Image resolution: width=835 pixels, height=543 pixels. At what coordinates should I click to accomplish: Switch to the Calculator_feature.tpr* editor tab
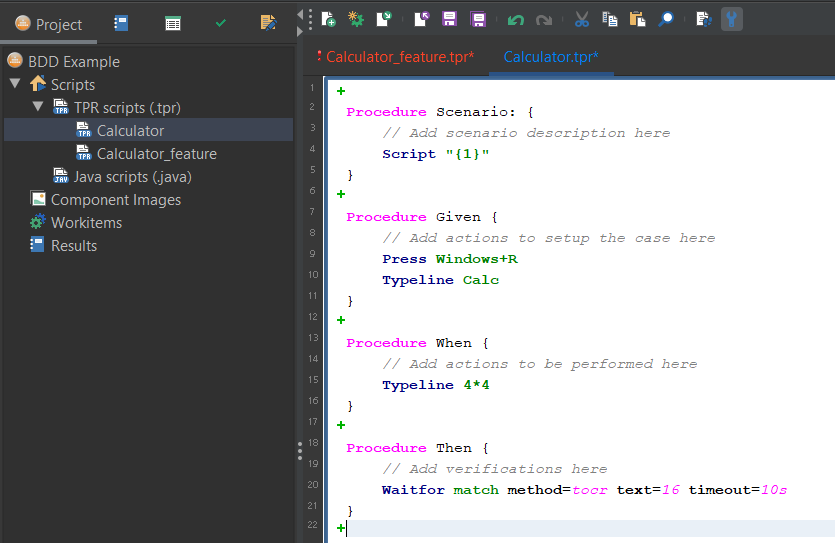[397, 57]
